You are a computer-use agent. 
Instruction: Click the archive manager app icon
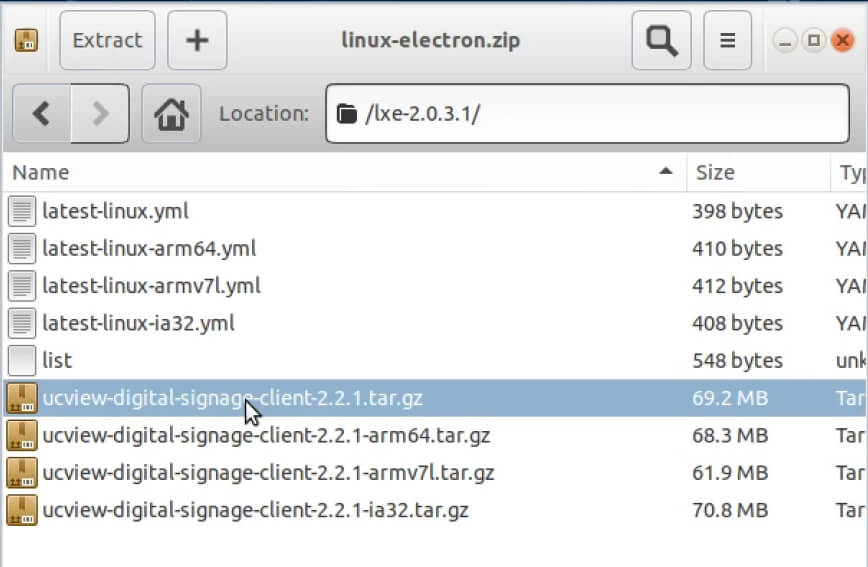pos(26,40)
